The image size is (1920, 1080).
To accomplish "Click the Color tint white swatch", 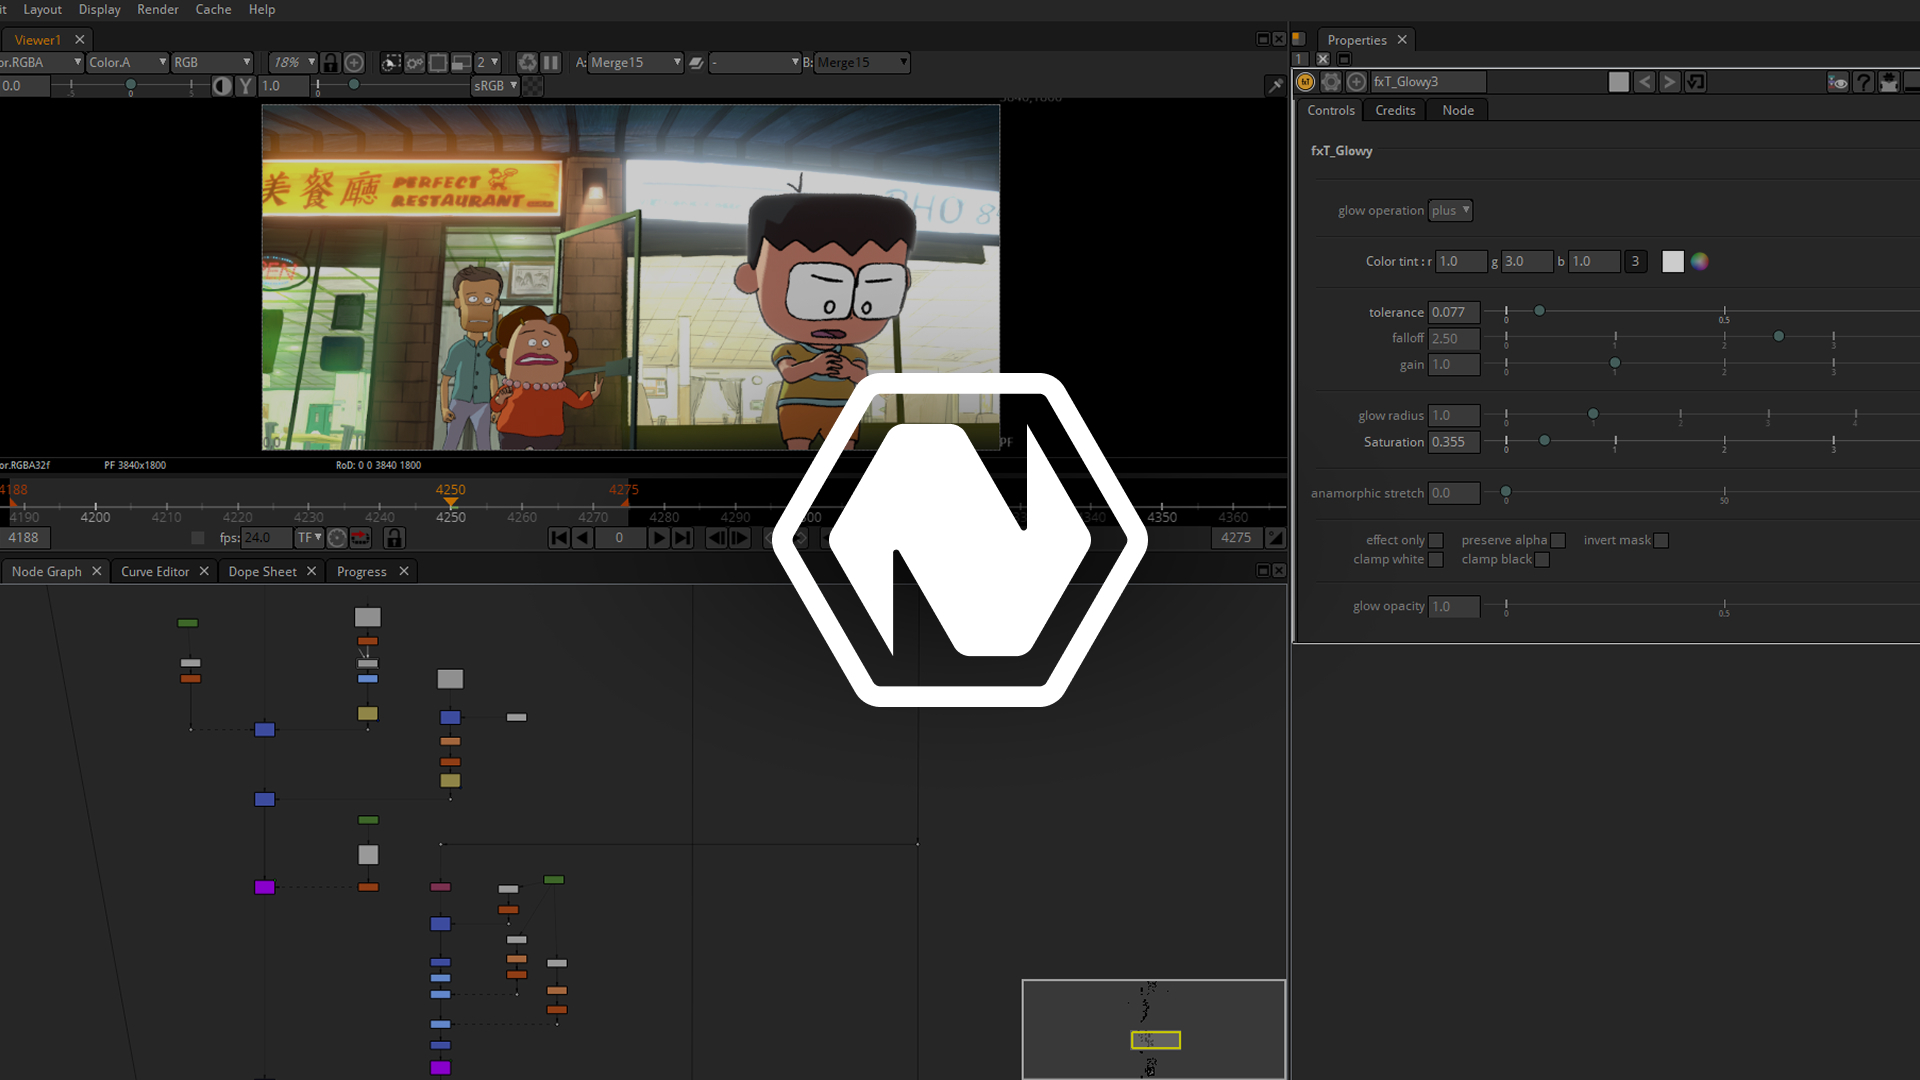I will 1673,262.
